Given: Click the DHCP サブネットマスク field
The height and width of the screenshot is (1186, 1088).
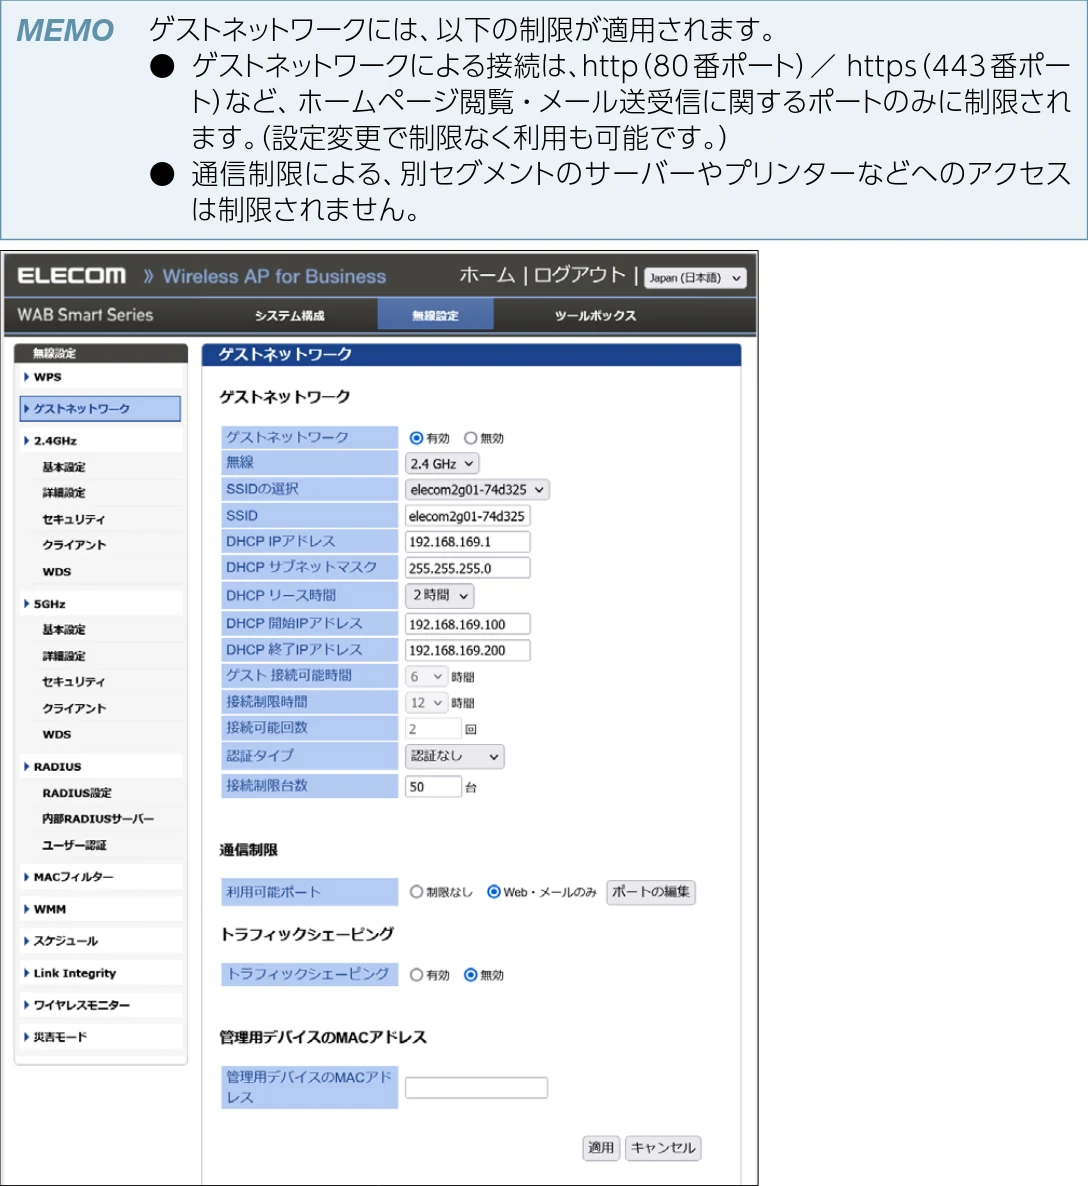Looking at the screenshot, I should point(467,568).
